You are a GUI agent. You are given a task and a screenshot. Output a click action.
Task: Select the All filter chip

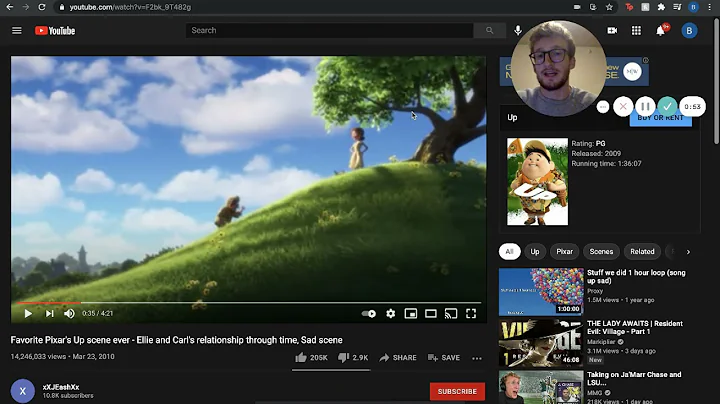pyautogui.click(x=509, y=252)
